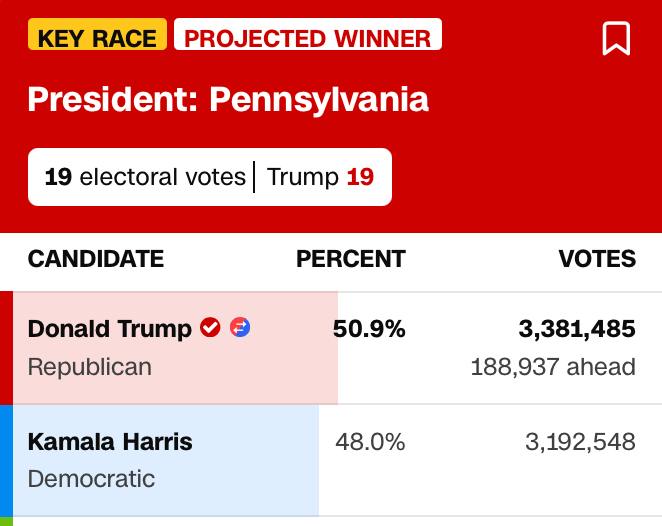Click the 3,381,485 vote count
The height and width of the screenshot is (526, 662).
[577, 329]
